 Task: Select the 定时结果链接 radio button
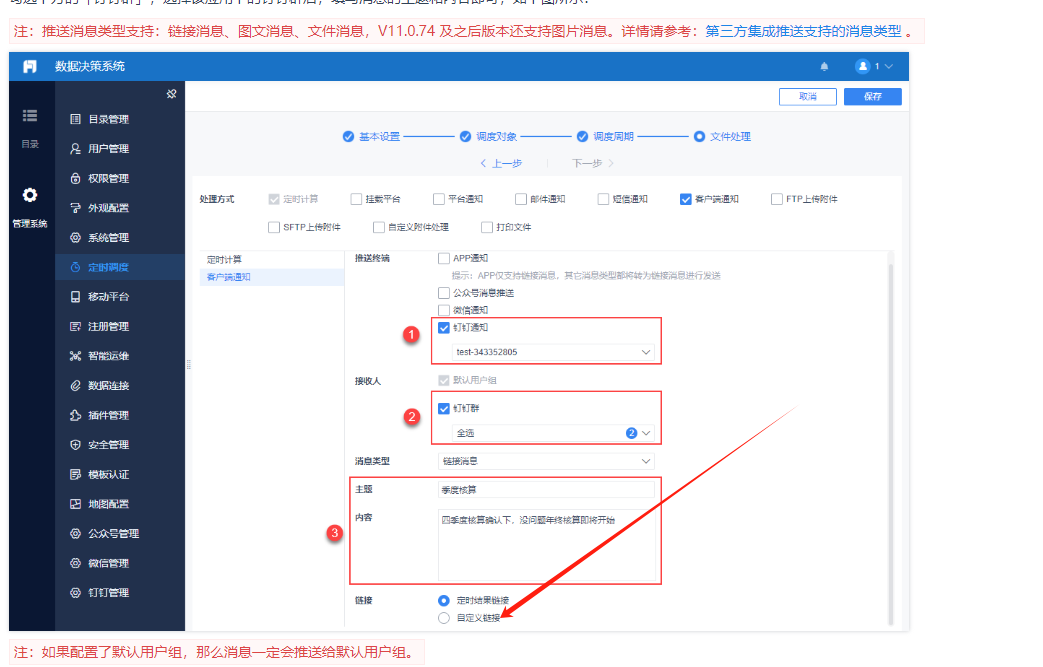click(444, 600)
